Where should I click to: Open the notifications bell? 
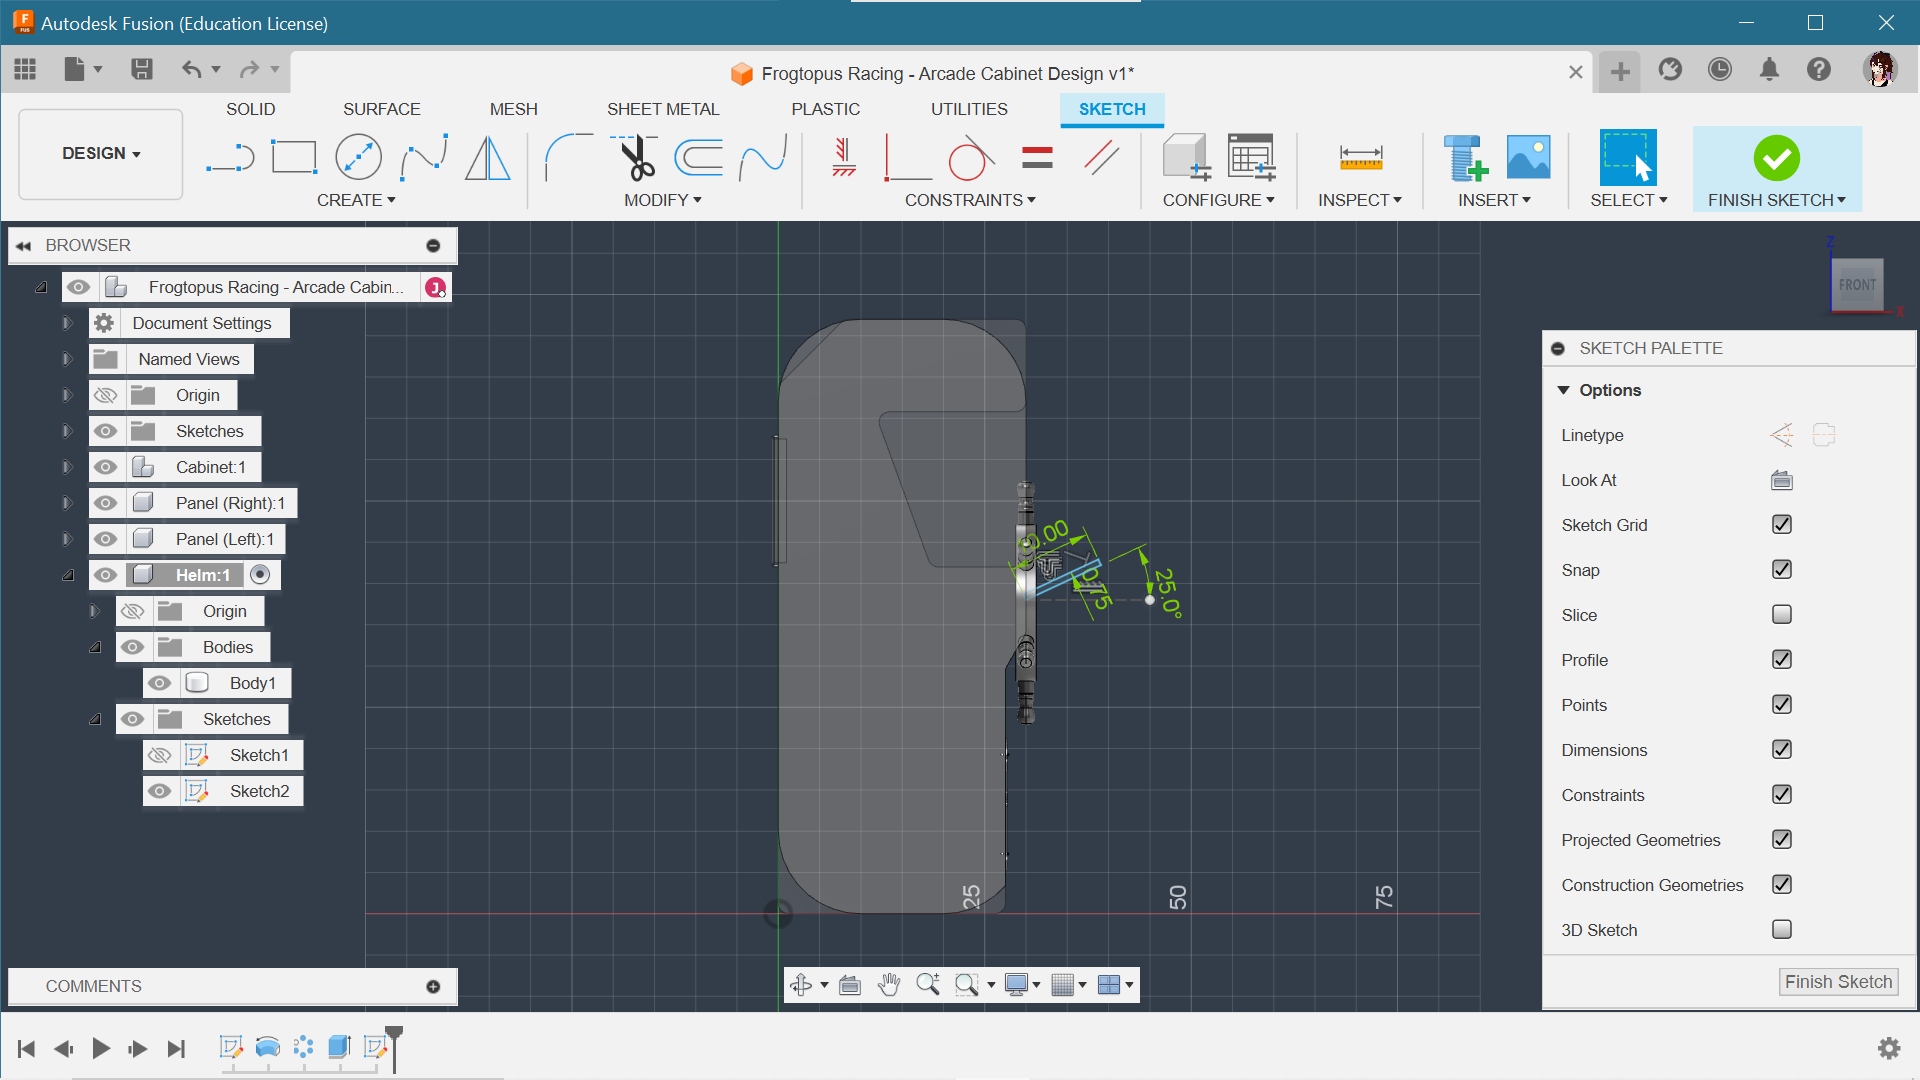[1769, 69]
